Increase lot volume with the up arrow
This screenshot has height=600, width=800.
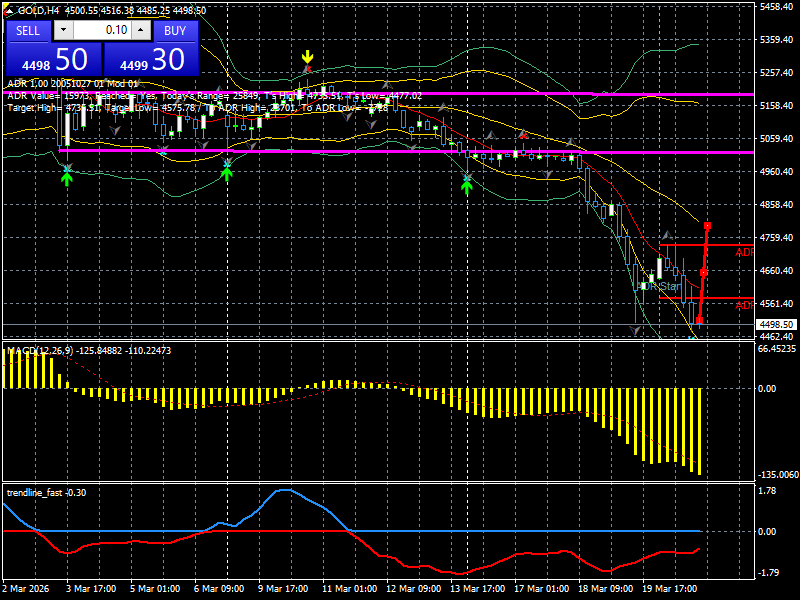click(x=141, y=30)
